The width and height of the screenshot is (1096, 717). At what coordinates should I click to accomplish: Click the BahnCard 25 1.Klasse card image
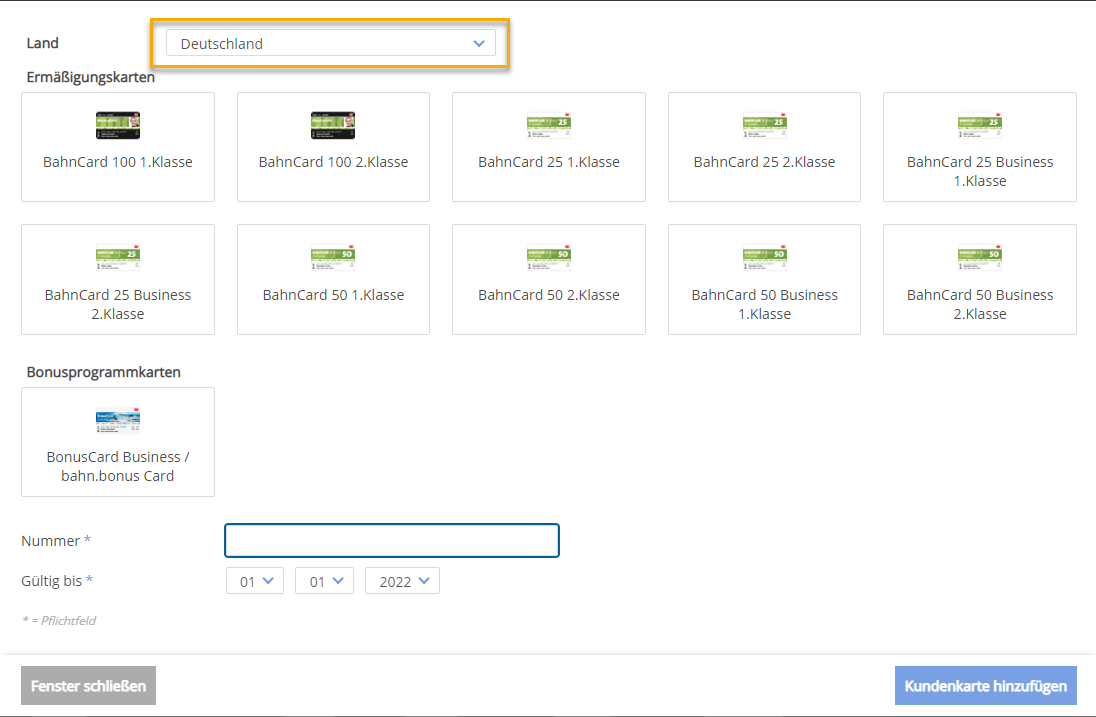click(x=549, y=125)
